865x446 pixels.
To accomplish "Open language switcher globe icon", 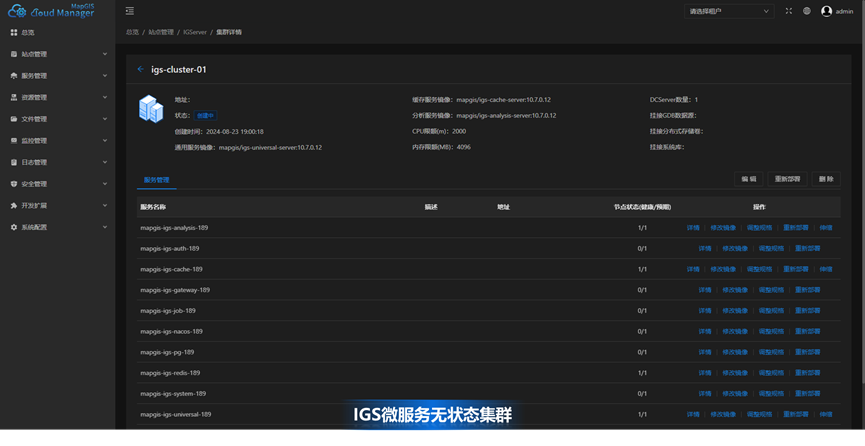I will pyautogui.click(x=807, y=11).
